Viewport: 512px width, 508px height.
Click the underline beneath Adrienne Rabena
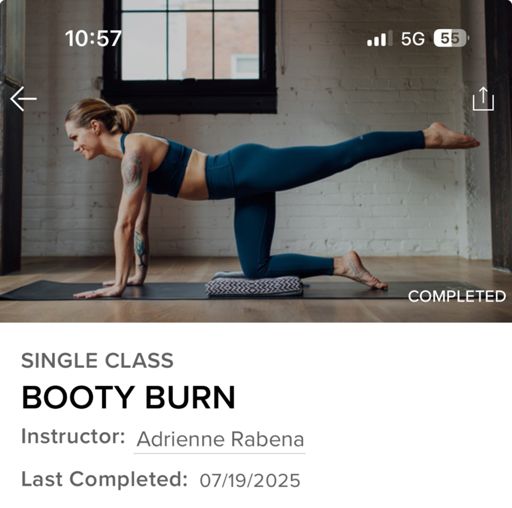(x=220, y=453)
